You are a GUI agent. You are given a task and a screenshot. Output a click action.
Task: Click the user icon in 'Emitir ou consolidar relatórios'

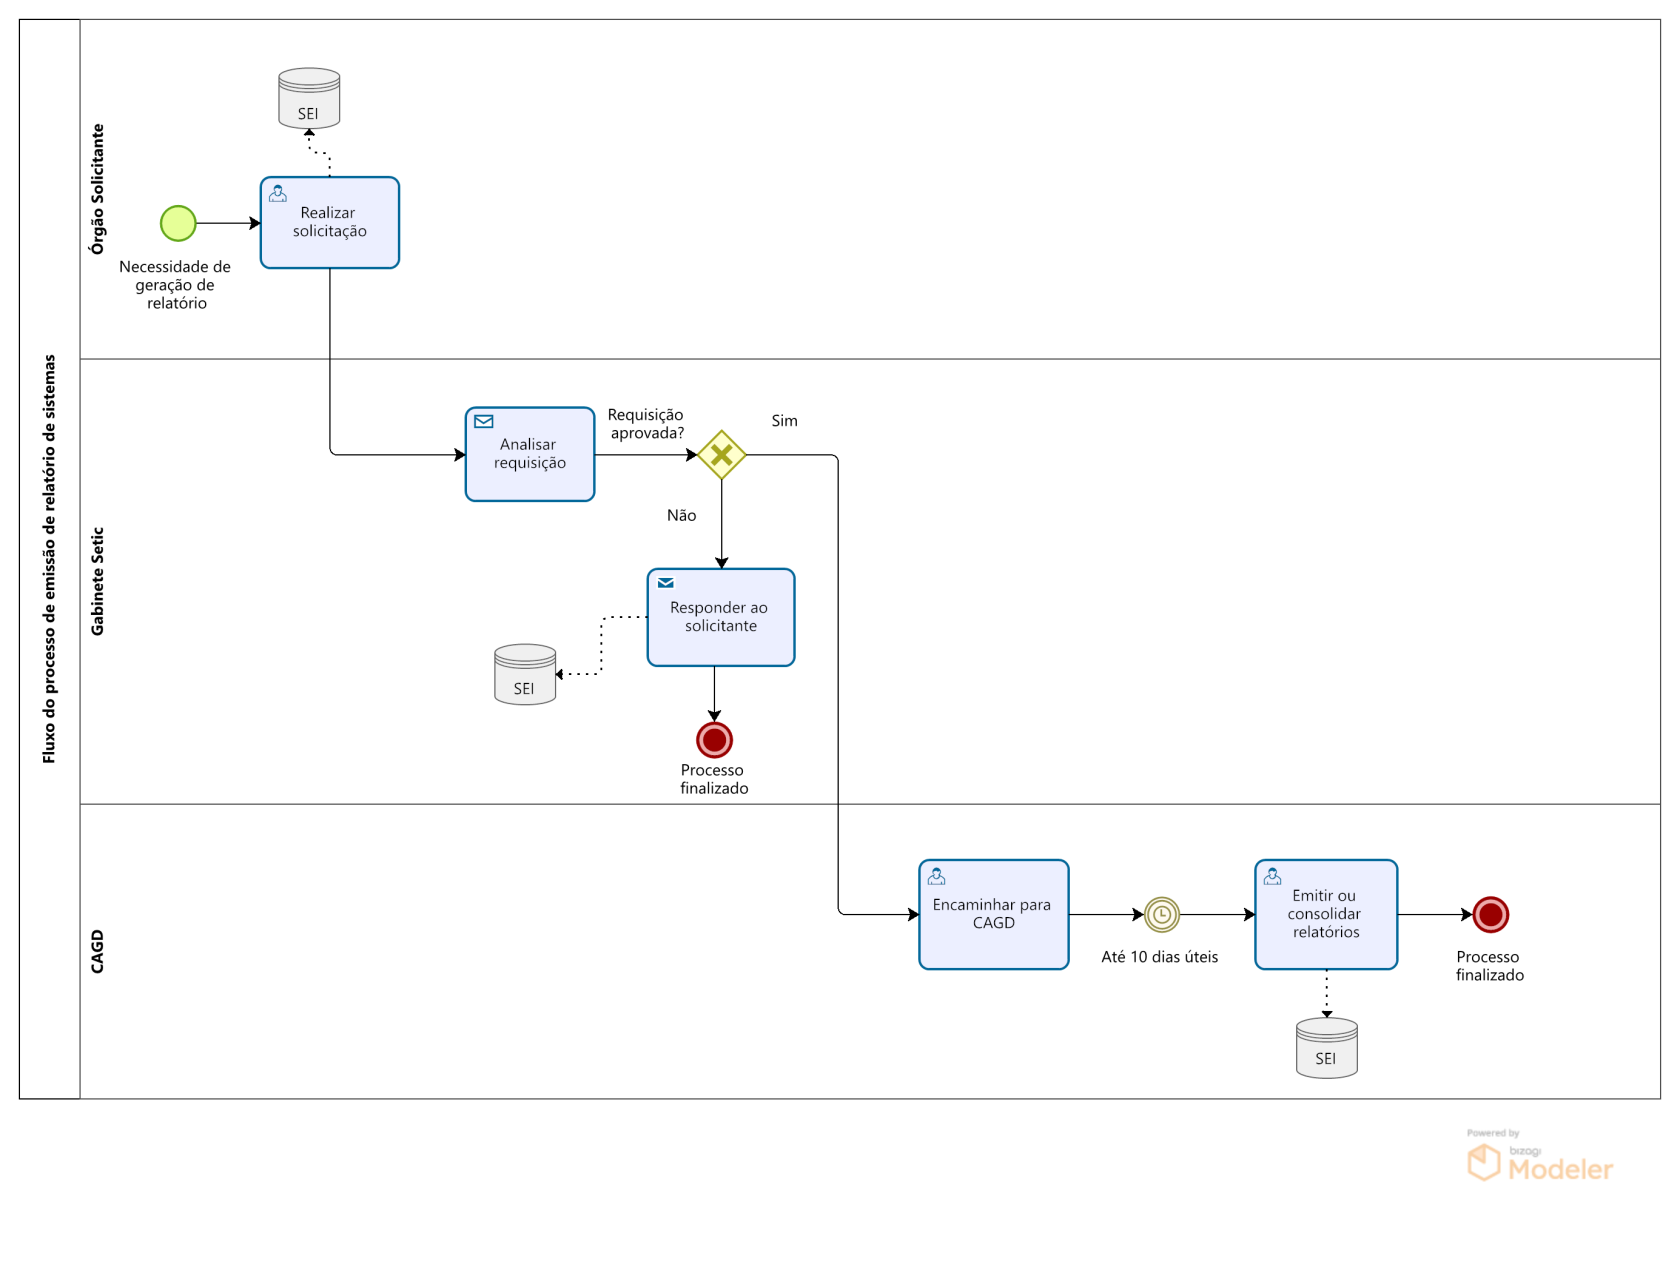pos(1273,876)
